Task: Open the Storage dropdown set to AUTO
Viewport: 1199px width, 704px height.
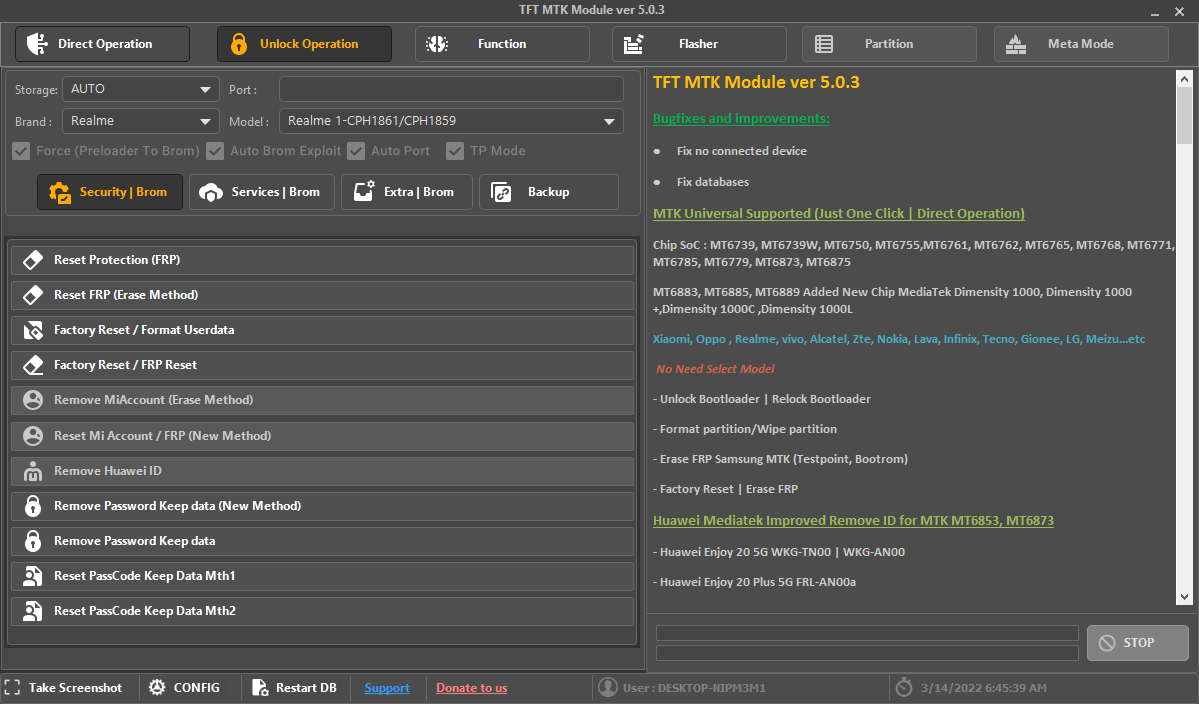Action: click(x=141, y=89)
